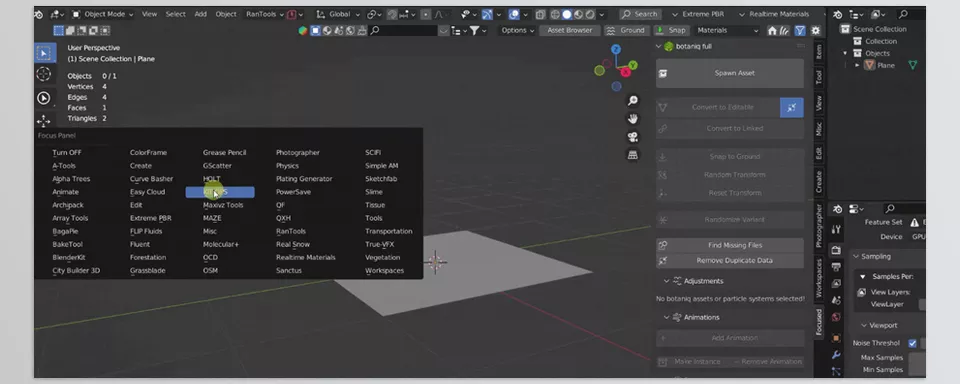Toggle the viewport gizmo display button
960x384 pixels.
click(487, 14)
